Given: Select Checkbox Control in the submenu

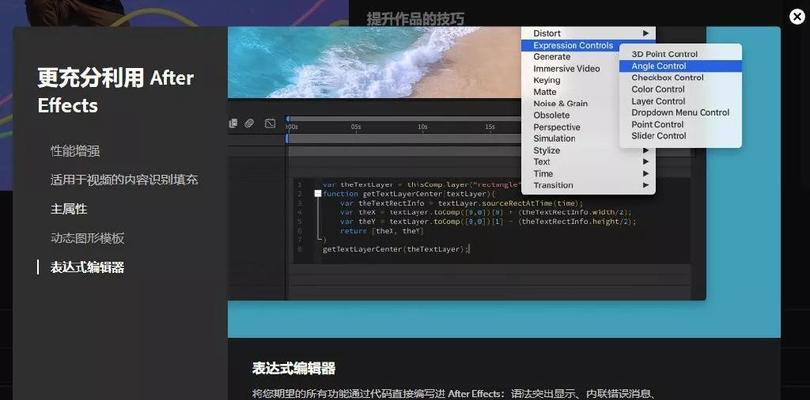Looking at the screenshot, I should (x=667, y=78).
